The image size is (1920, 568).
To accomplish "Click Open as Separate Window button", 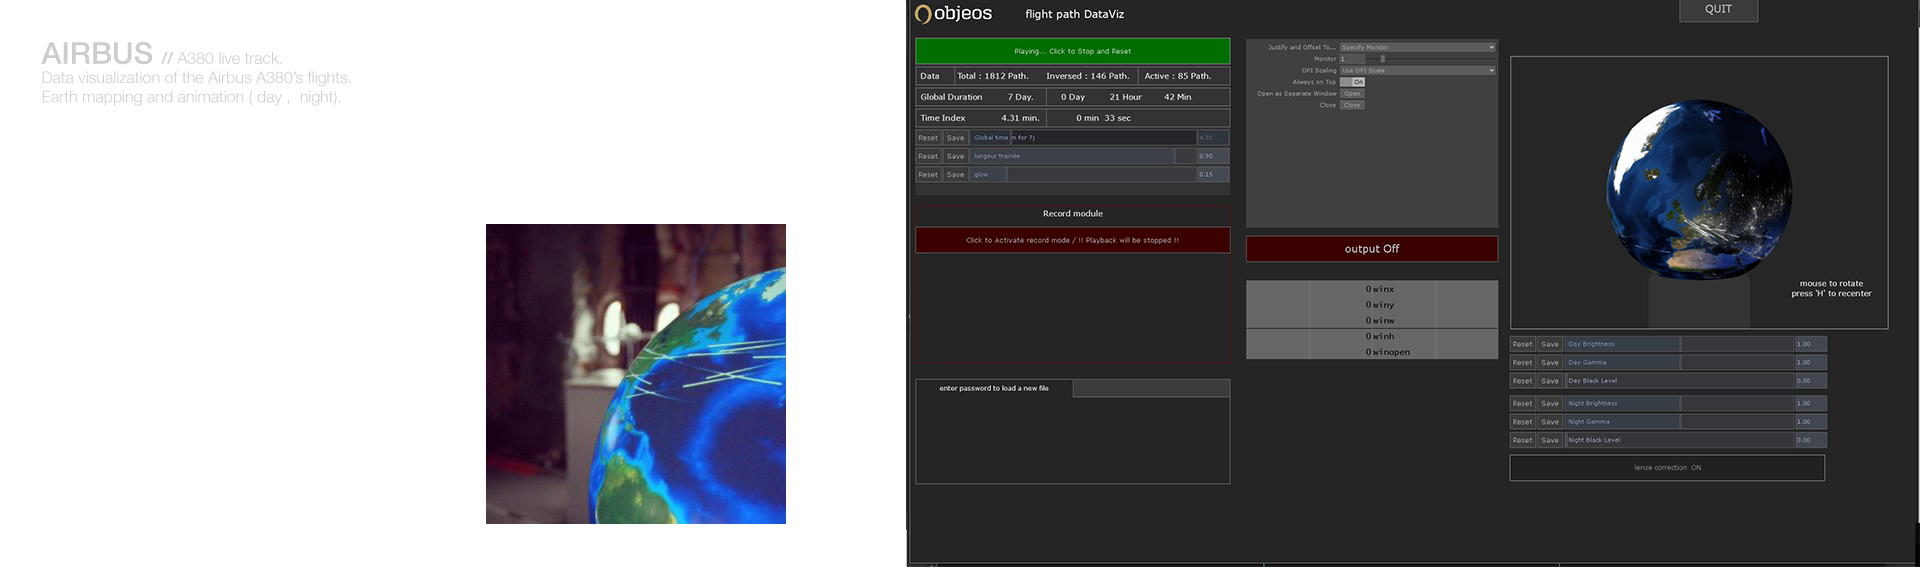I will (1352, 93).
